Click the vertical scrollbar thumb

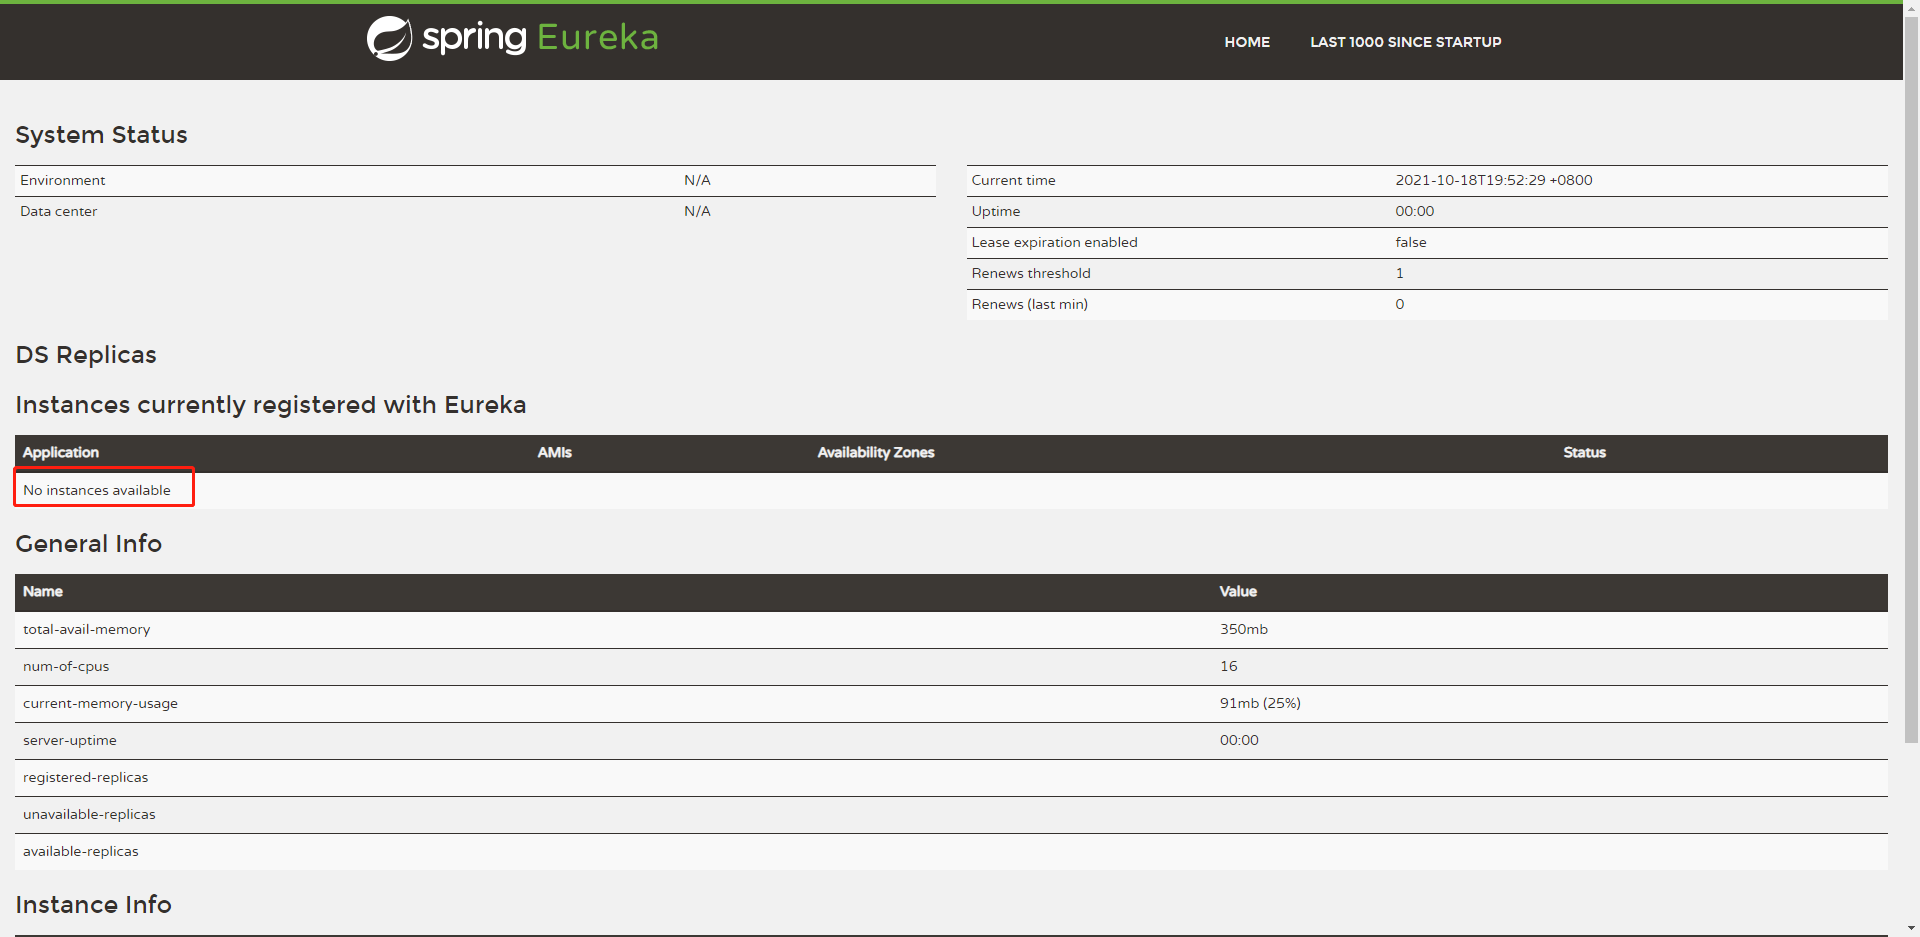coord(1911,378)
